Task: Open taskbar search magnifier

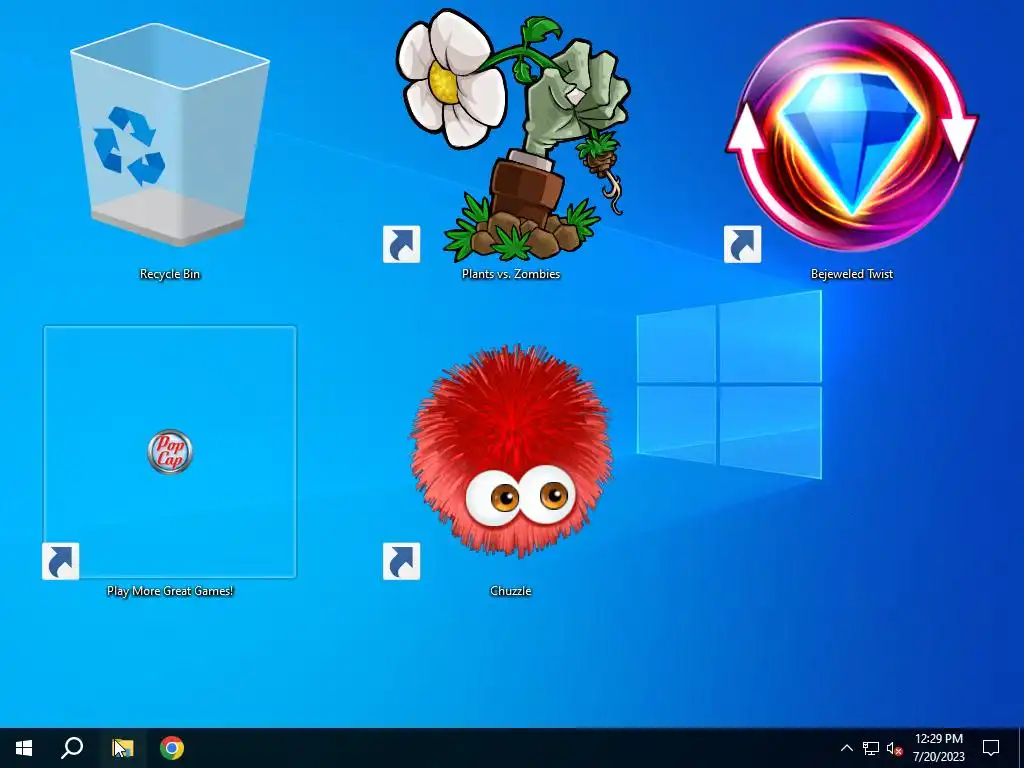Action: coord(72,748)
